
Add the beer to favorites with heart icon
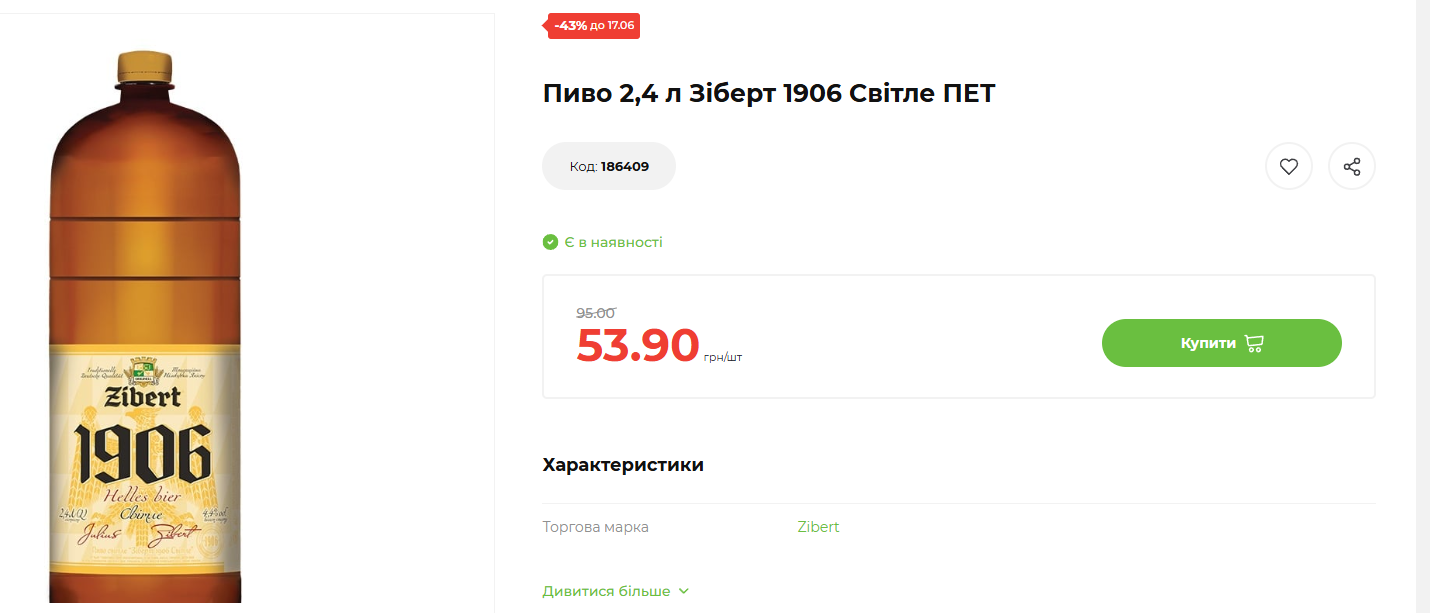[1289, 167]
